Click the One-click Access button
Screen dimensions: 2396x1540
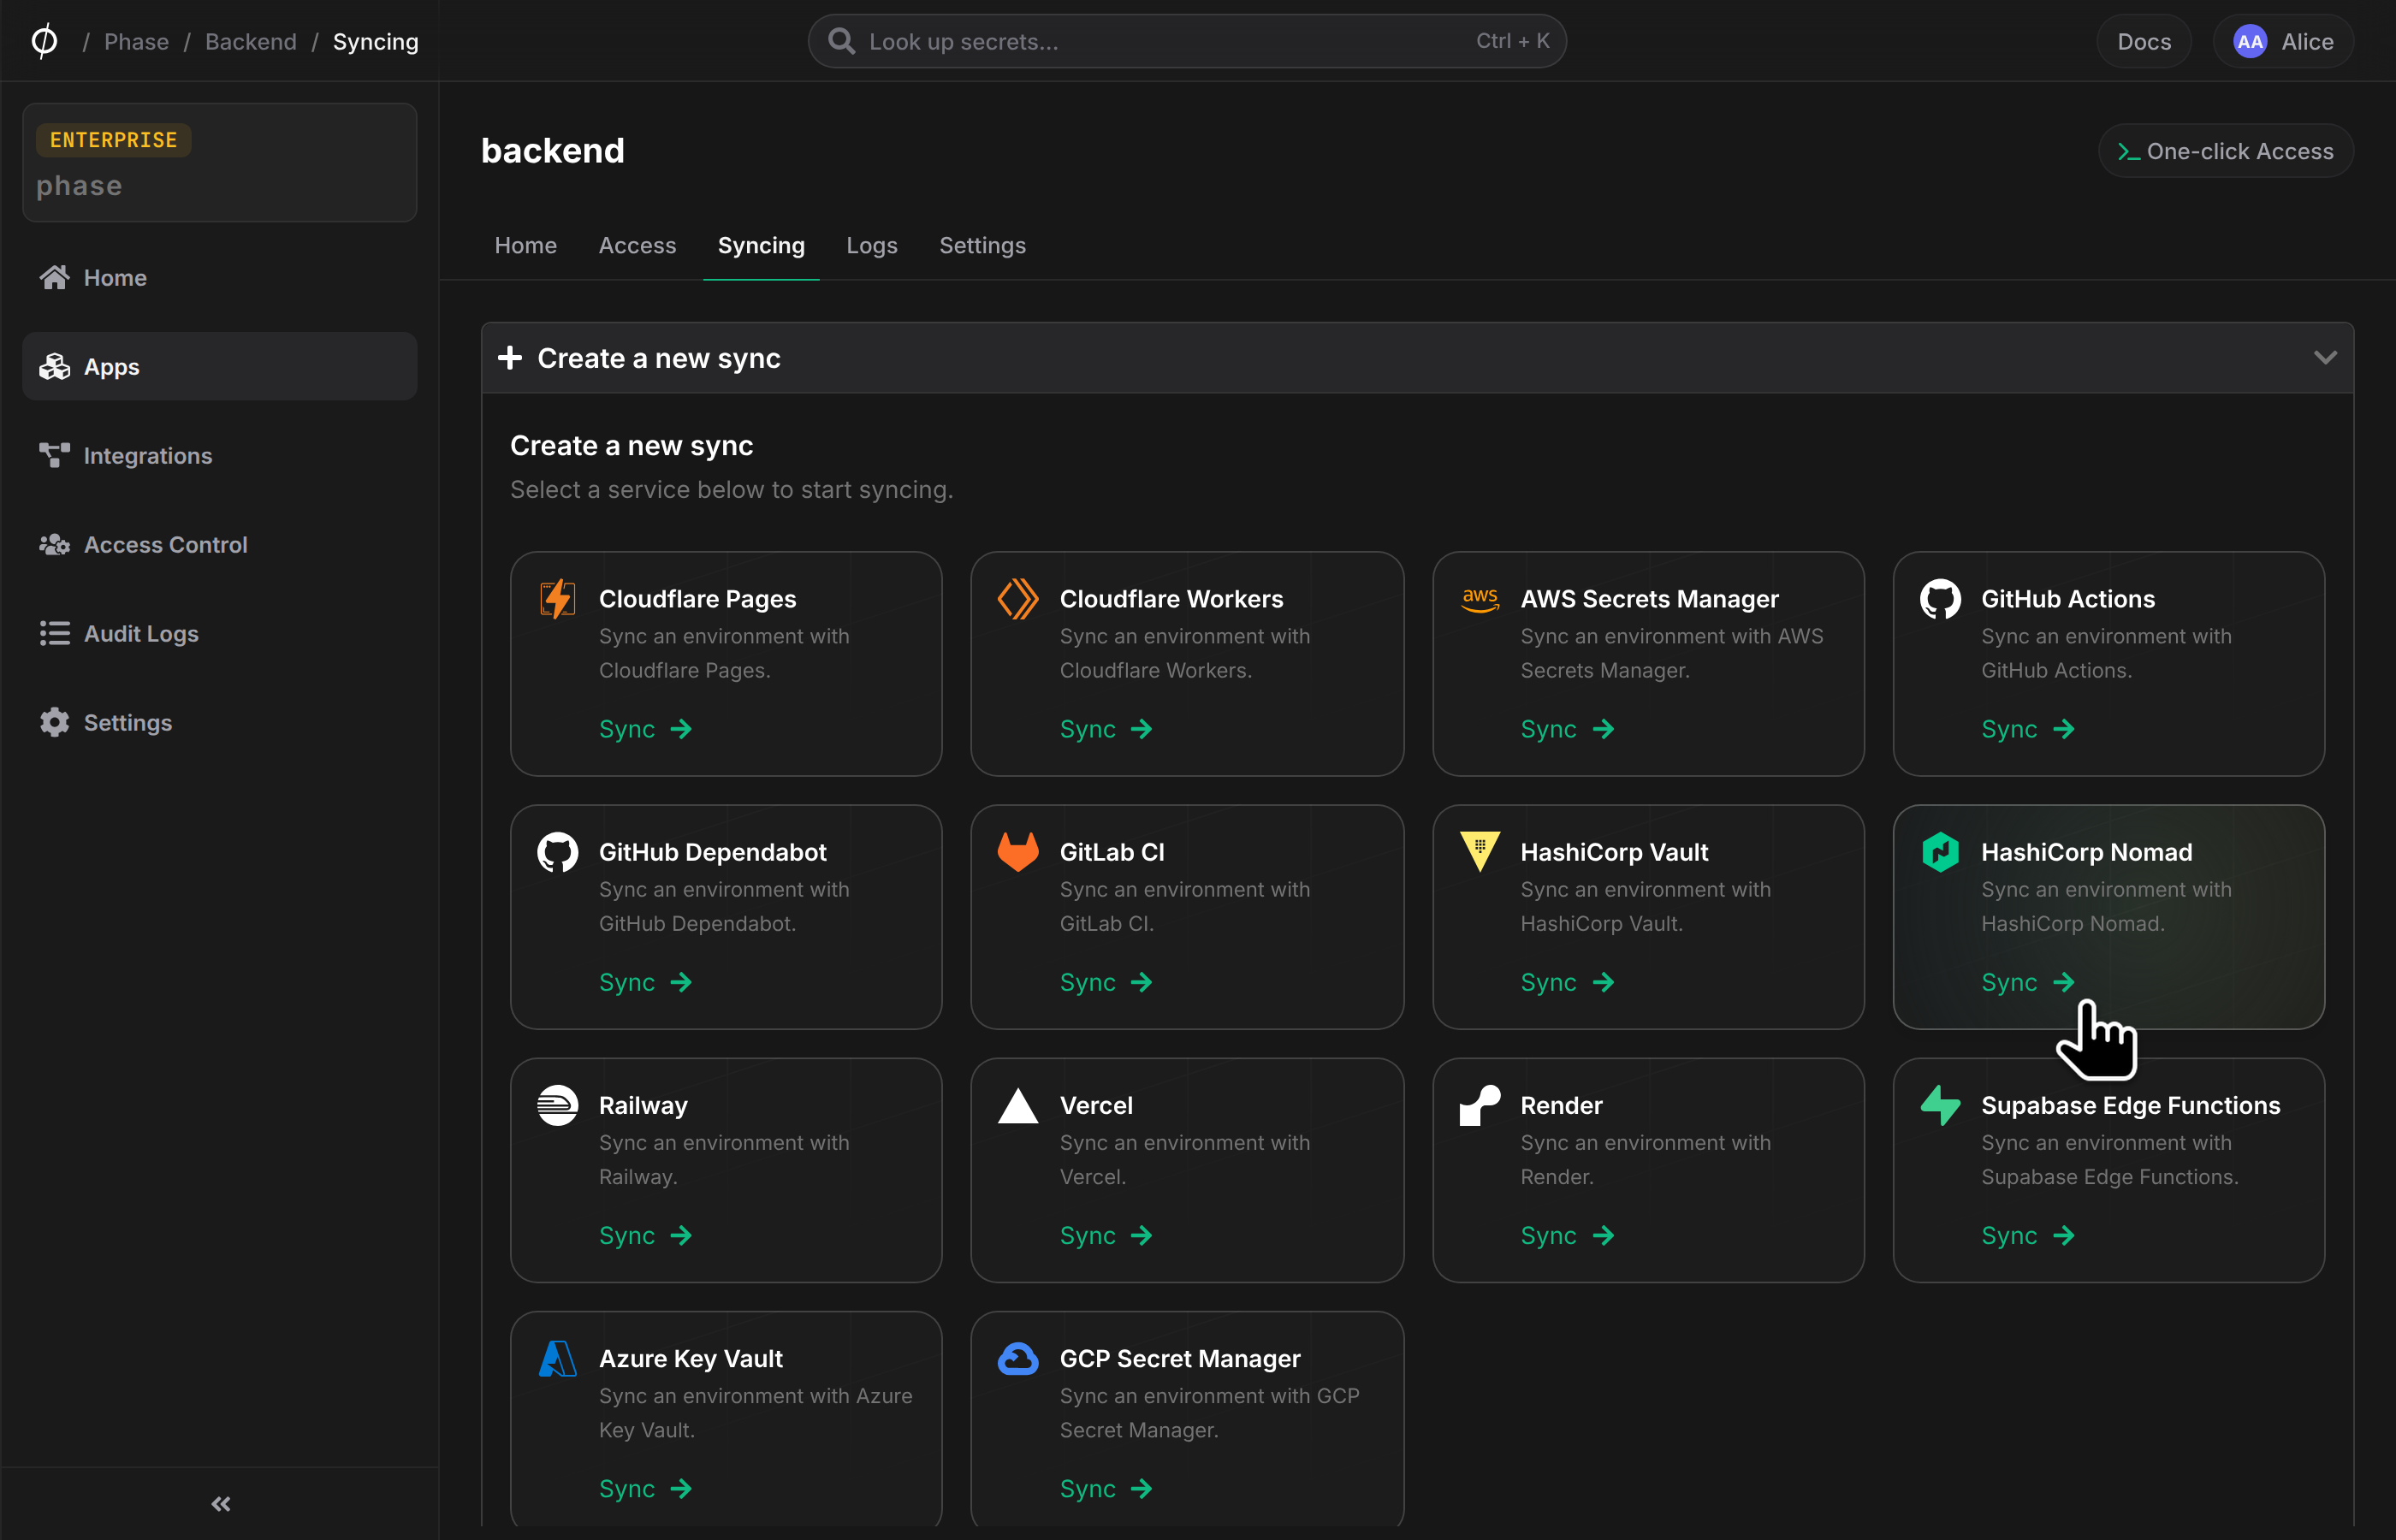tap(2225, 151)
